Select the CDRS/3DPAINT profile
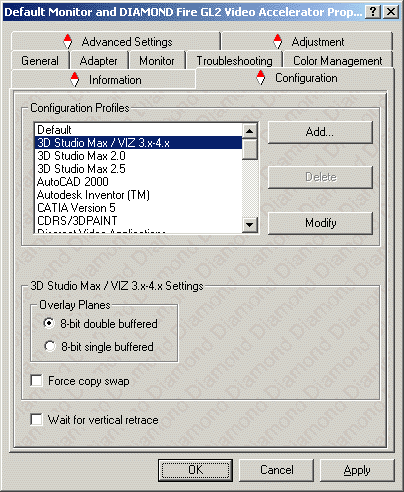This screenshot has height=492, width=404. coord(138,221)
